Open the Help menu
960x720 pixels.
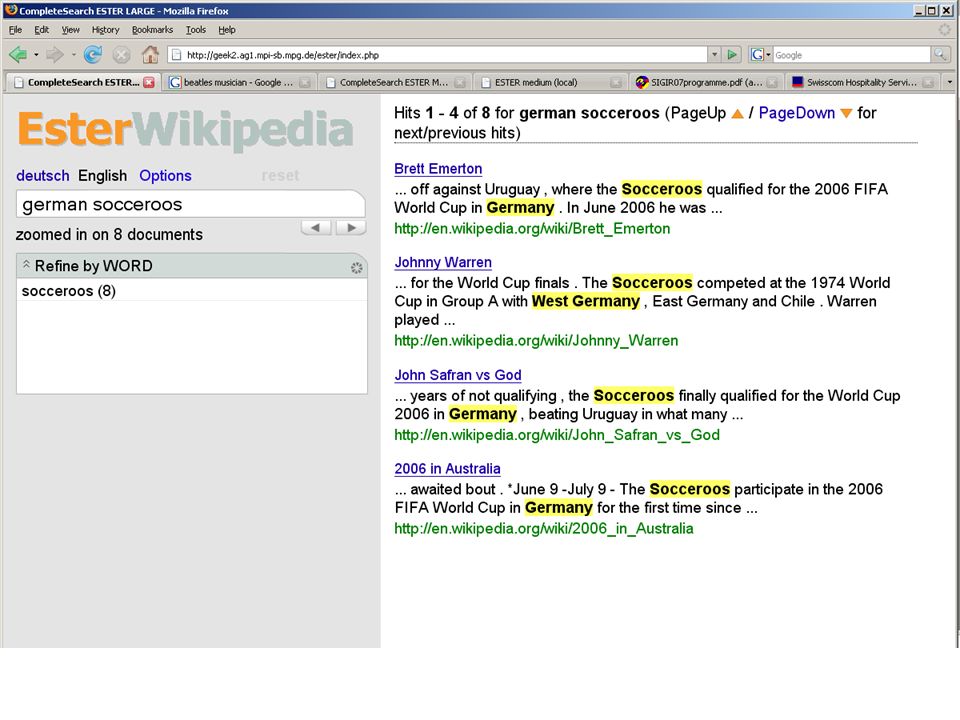(x=227, y=29)
